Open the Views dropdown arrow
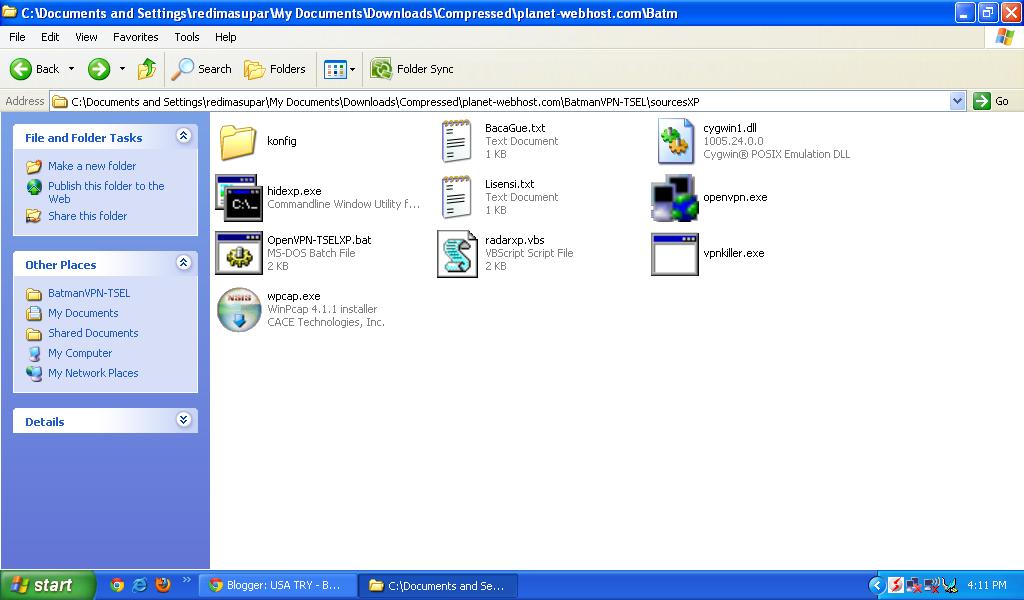1024x600 pixels. (352, 69)
